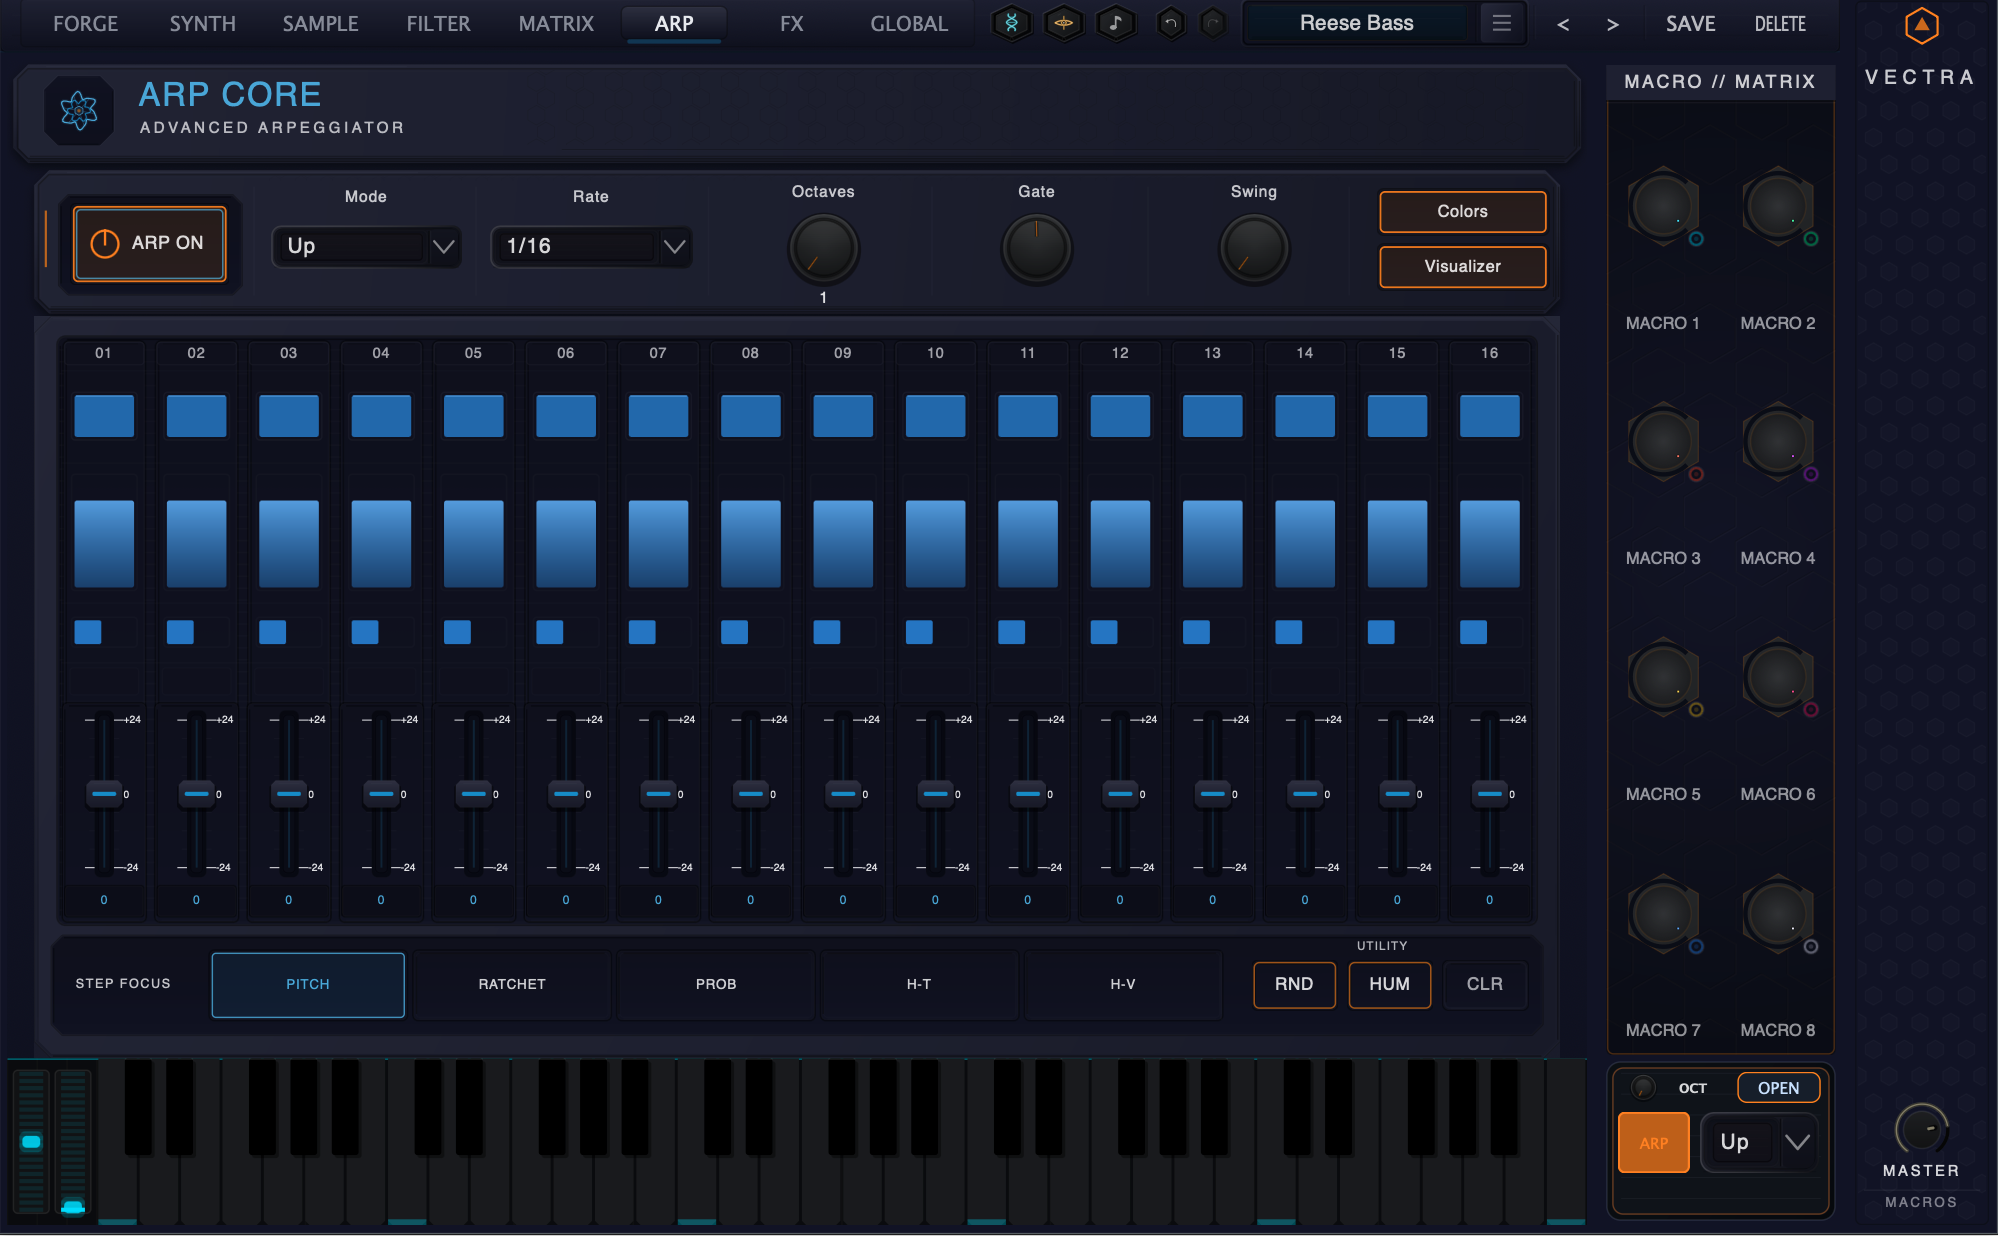This screenshot has height=1236, width=1998.
Task: Click the orange eye hexagon icon
Action: click(x=1063, y=23)
